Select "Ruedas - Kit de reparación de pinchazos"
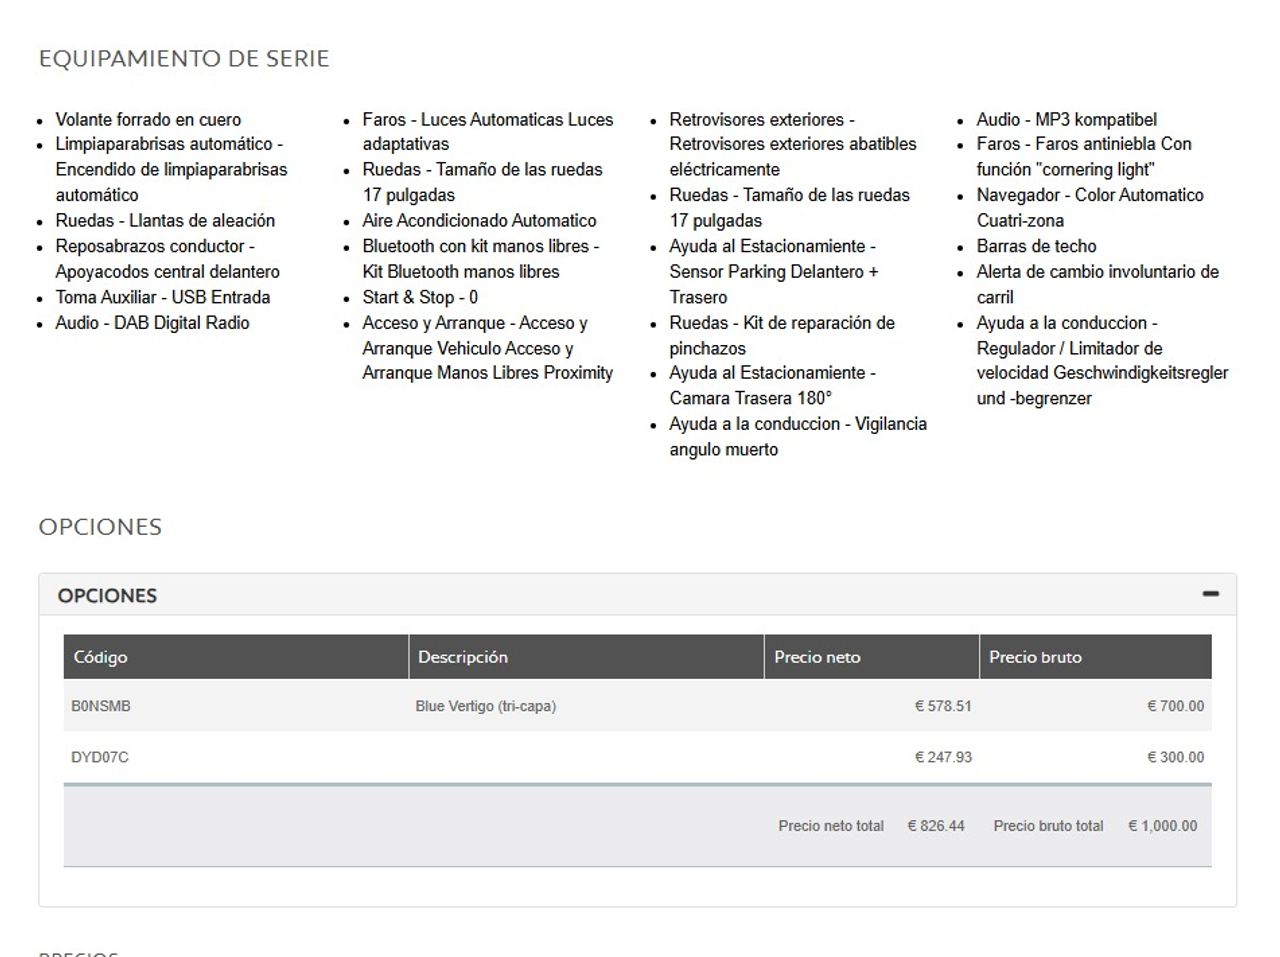 (782, 335)
